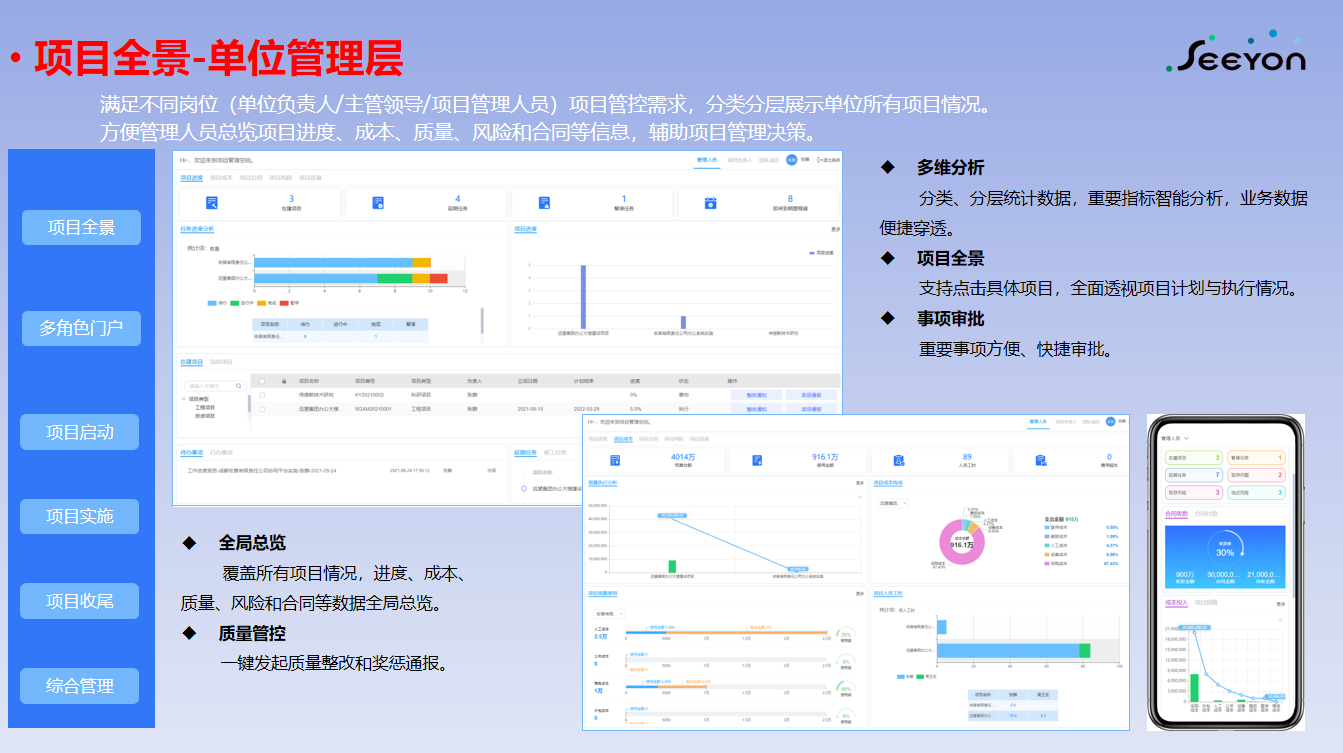
Task: Switch to the 项目成本 tab in the first dashboard
Action: pyautogui.click(x=221, y=178)
